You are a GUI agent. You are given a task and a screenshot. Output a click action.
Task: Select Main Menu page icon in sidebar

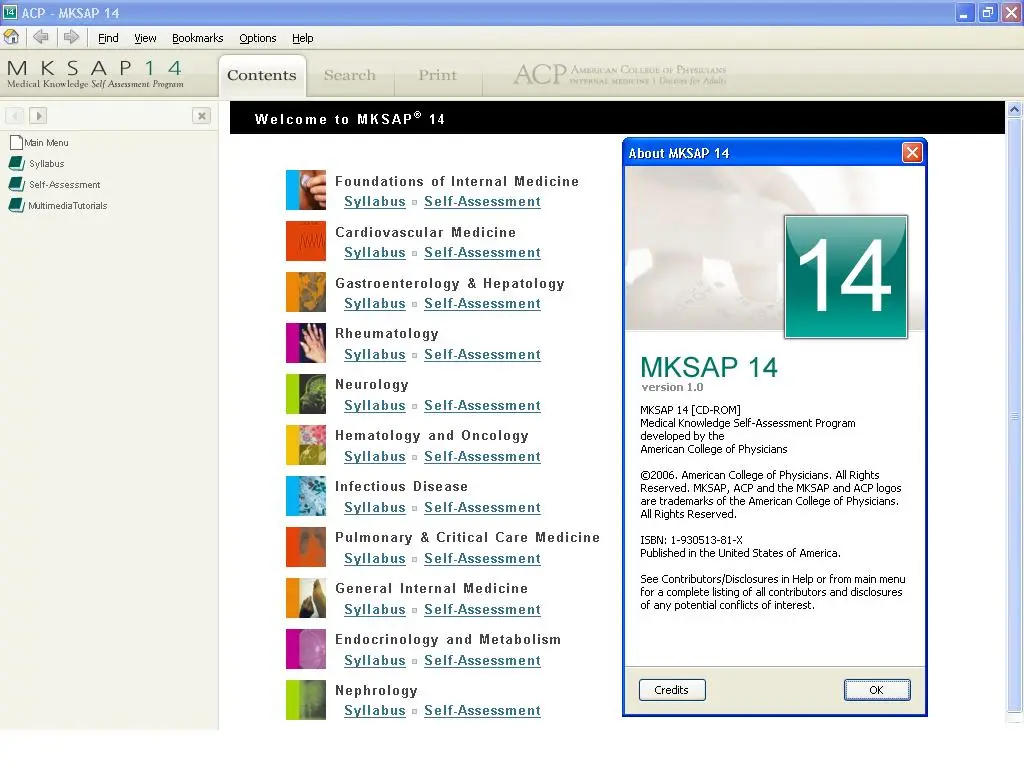(x=16, y=142)
